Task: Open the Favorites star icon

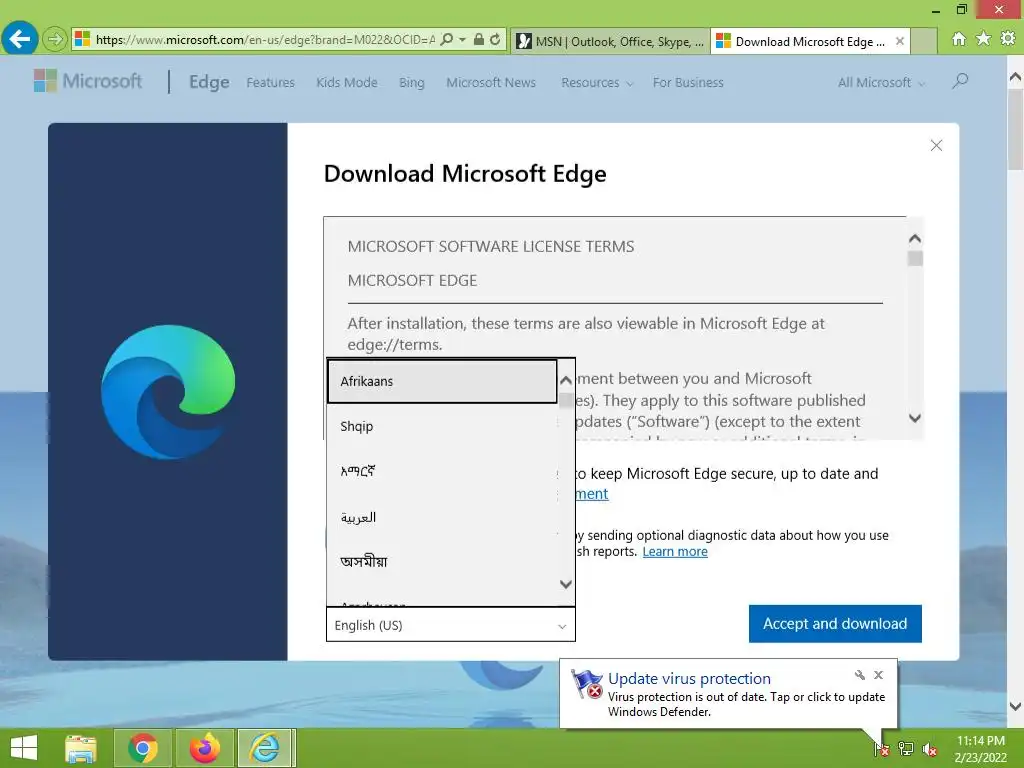Action: (983, 39)
